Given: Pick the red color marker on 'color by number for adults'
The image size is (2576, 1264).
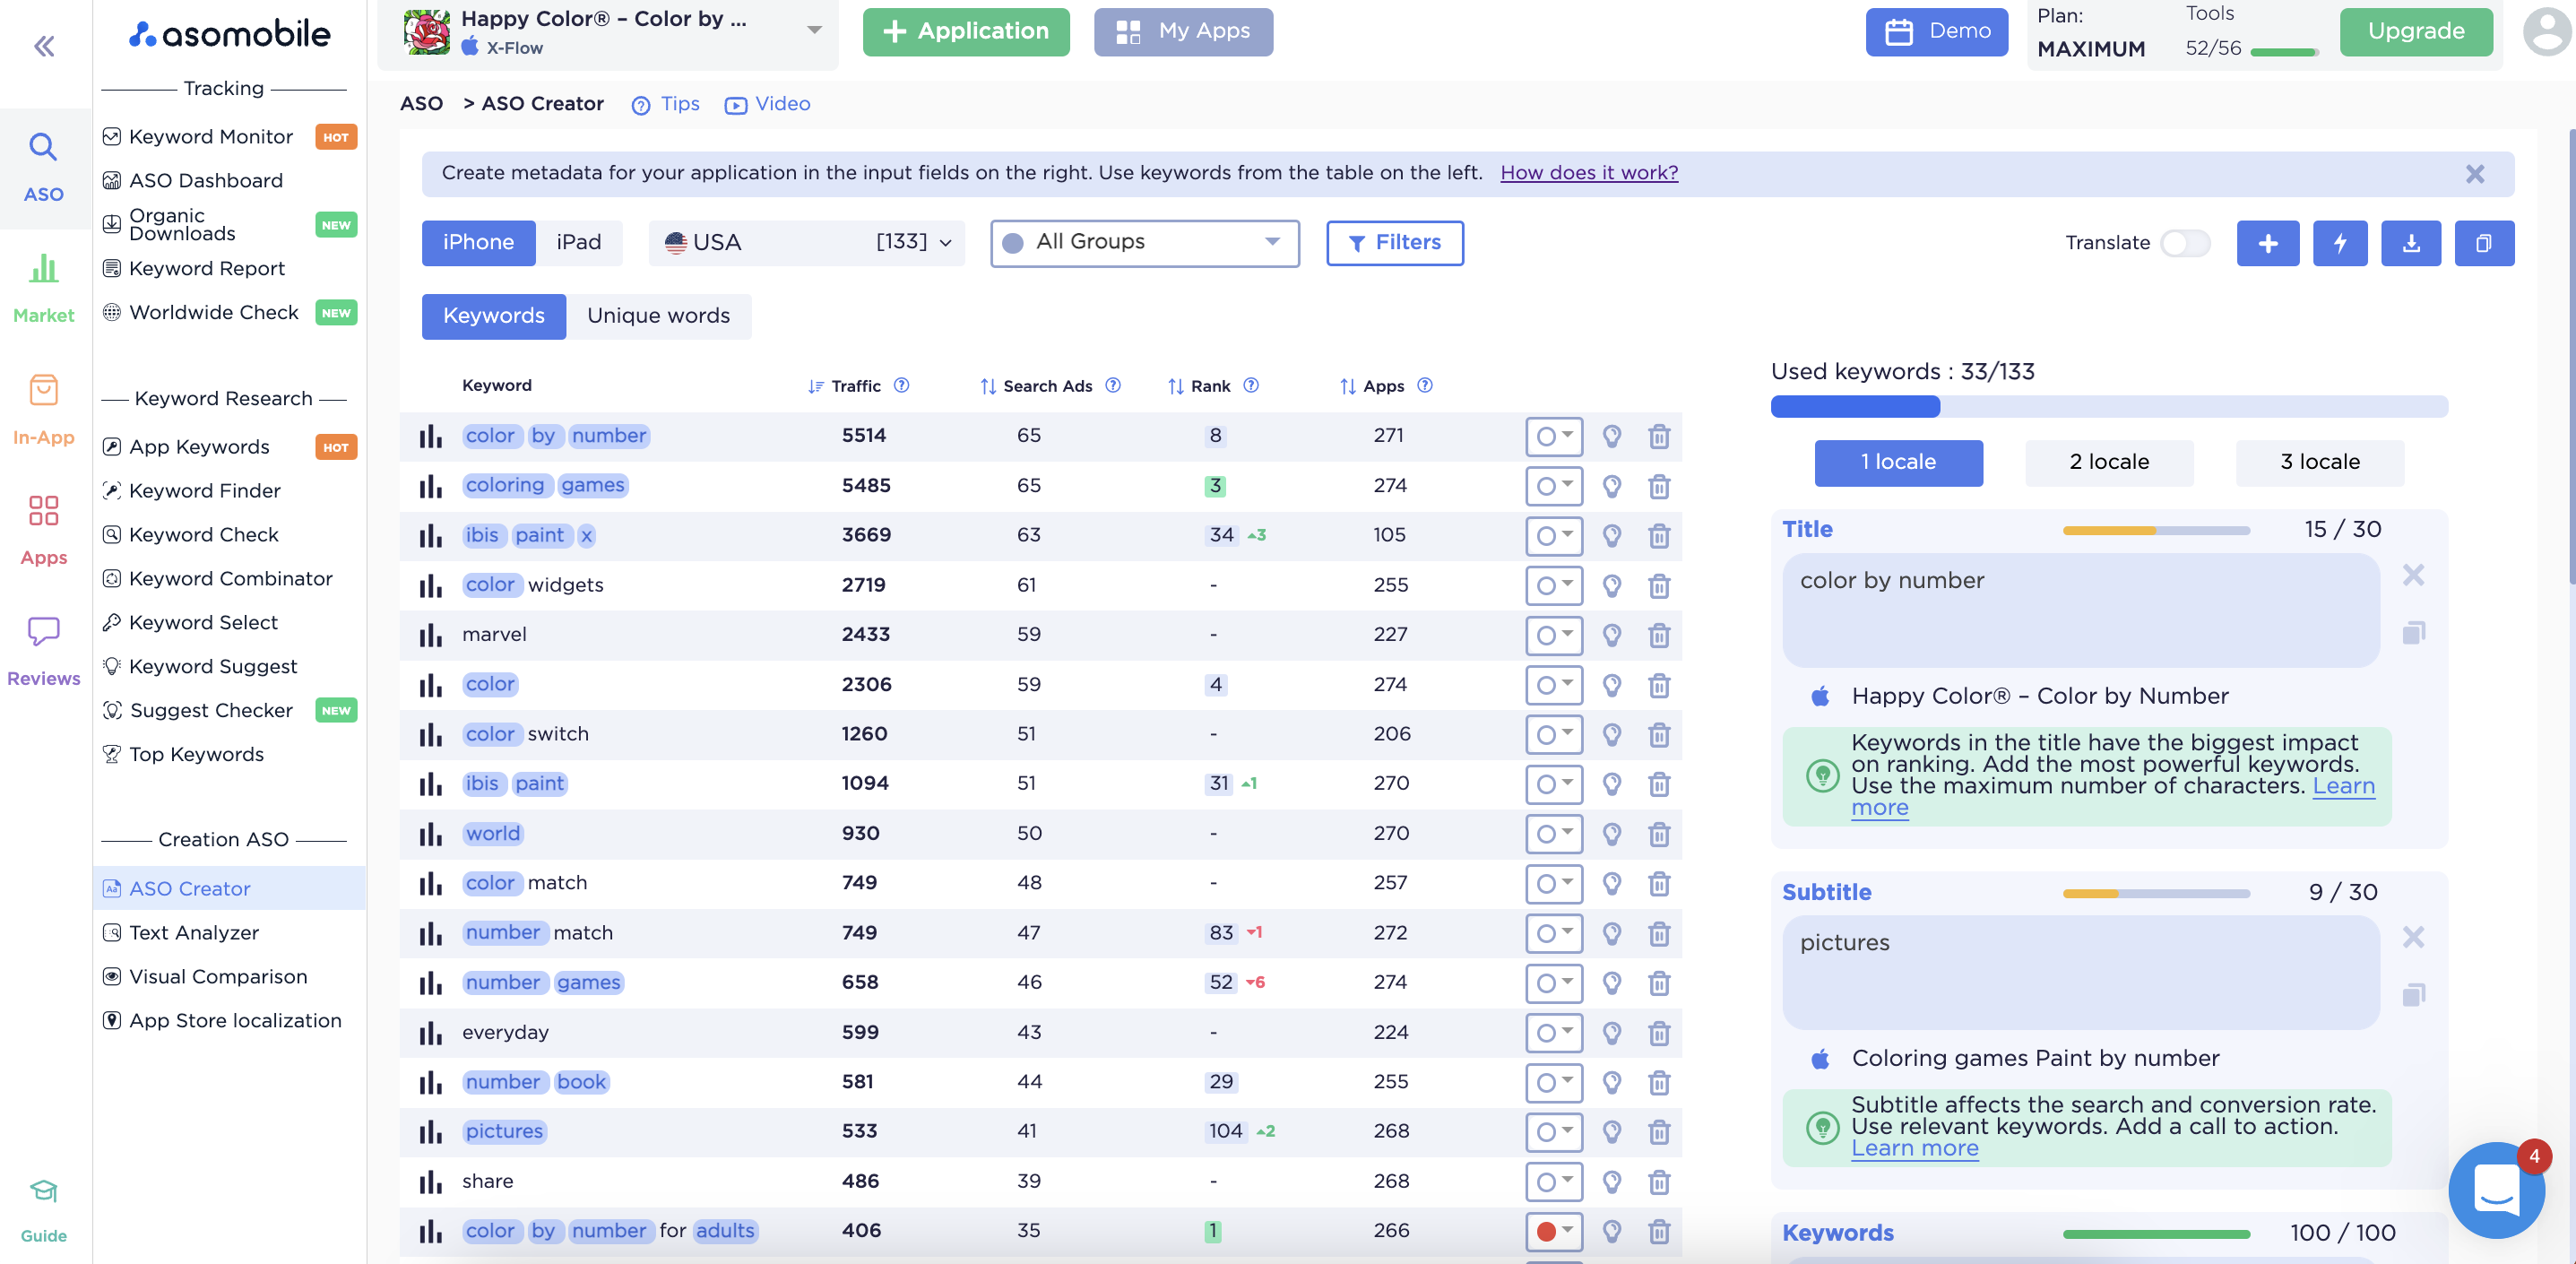Looking at the screenshot, I should (x=1547, y=1232).
